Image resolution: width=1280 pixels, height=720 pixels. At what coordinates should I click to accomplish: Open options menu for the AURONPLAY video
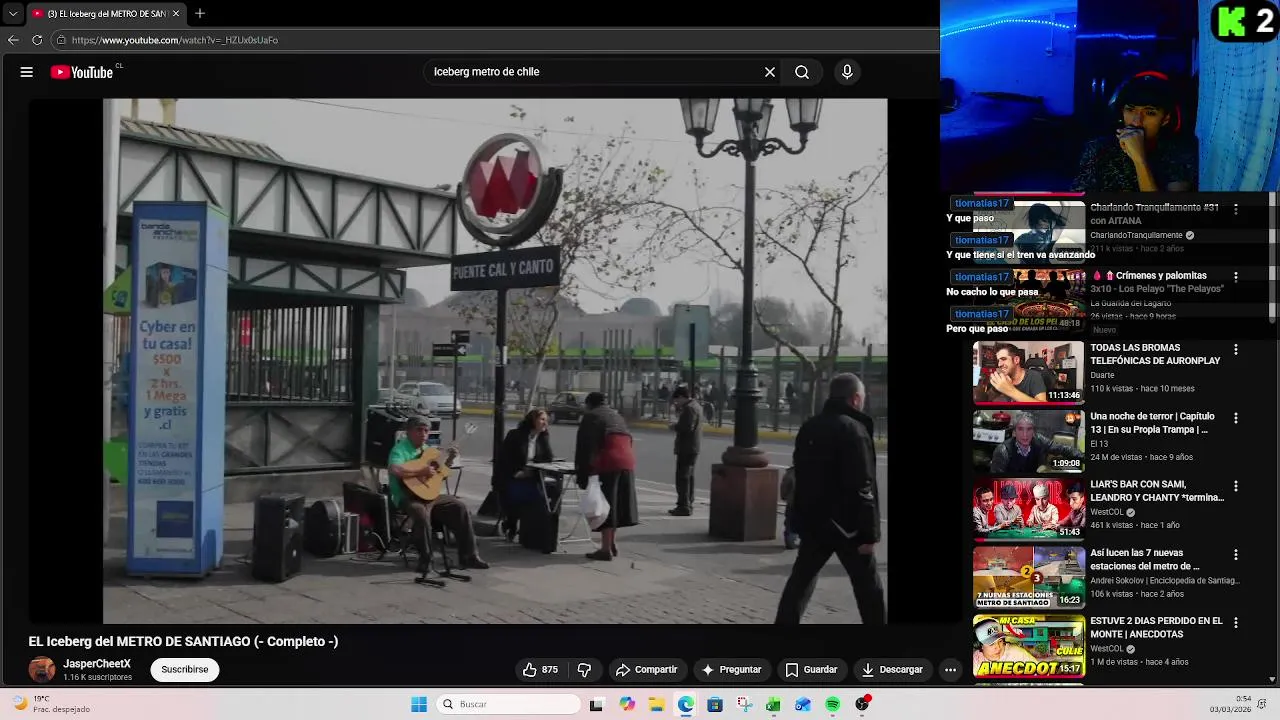pos(1236,350)
